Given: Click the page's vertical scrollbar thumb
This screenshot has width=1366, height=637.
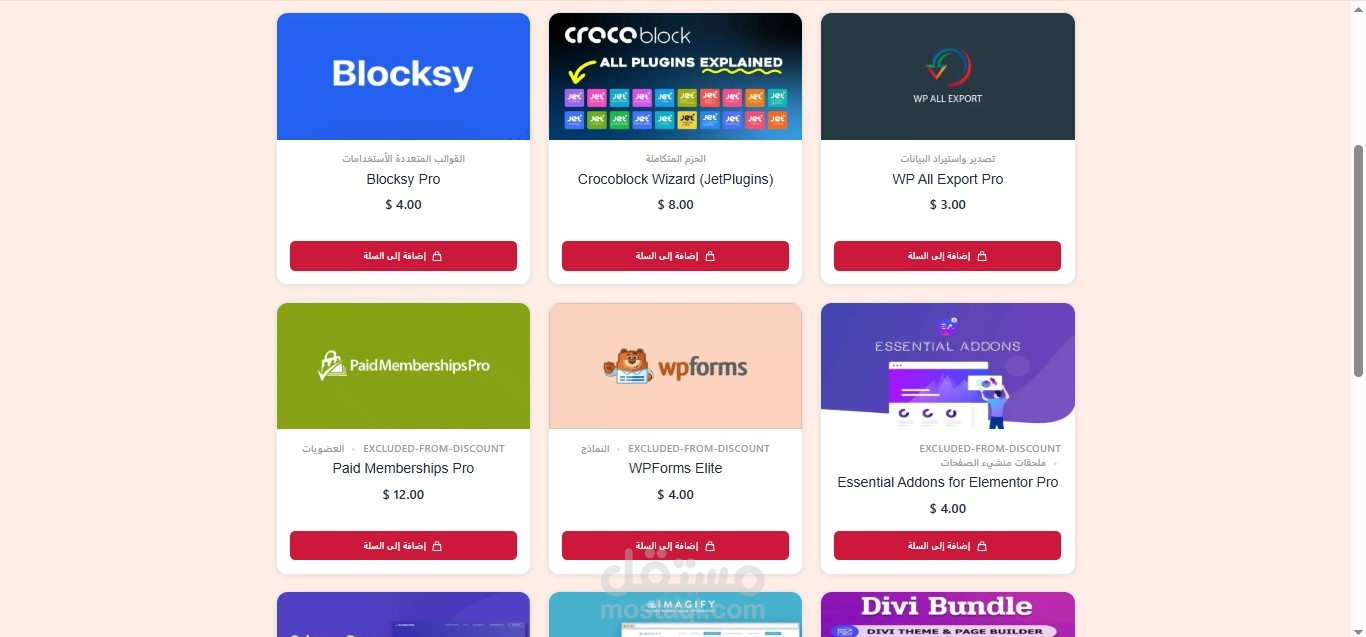Looking at the screenshot, I should pyautogui.click(x=1358, y=261).
